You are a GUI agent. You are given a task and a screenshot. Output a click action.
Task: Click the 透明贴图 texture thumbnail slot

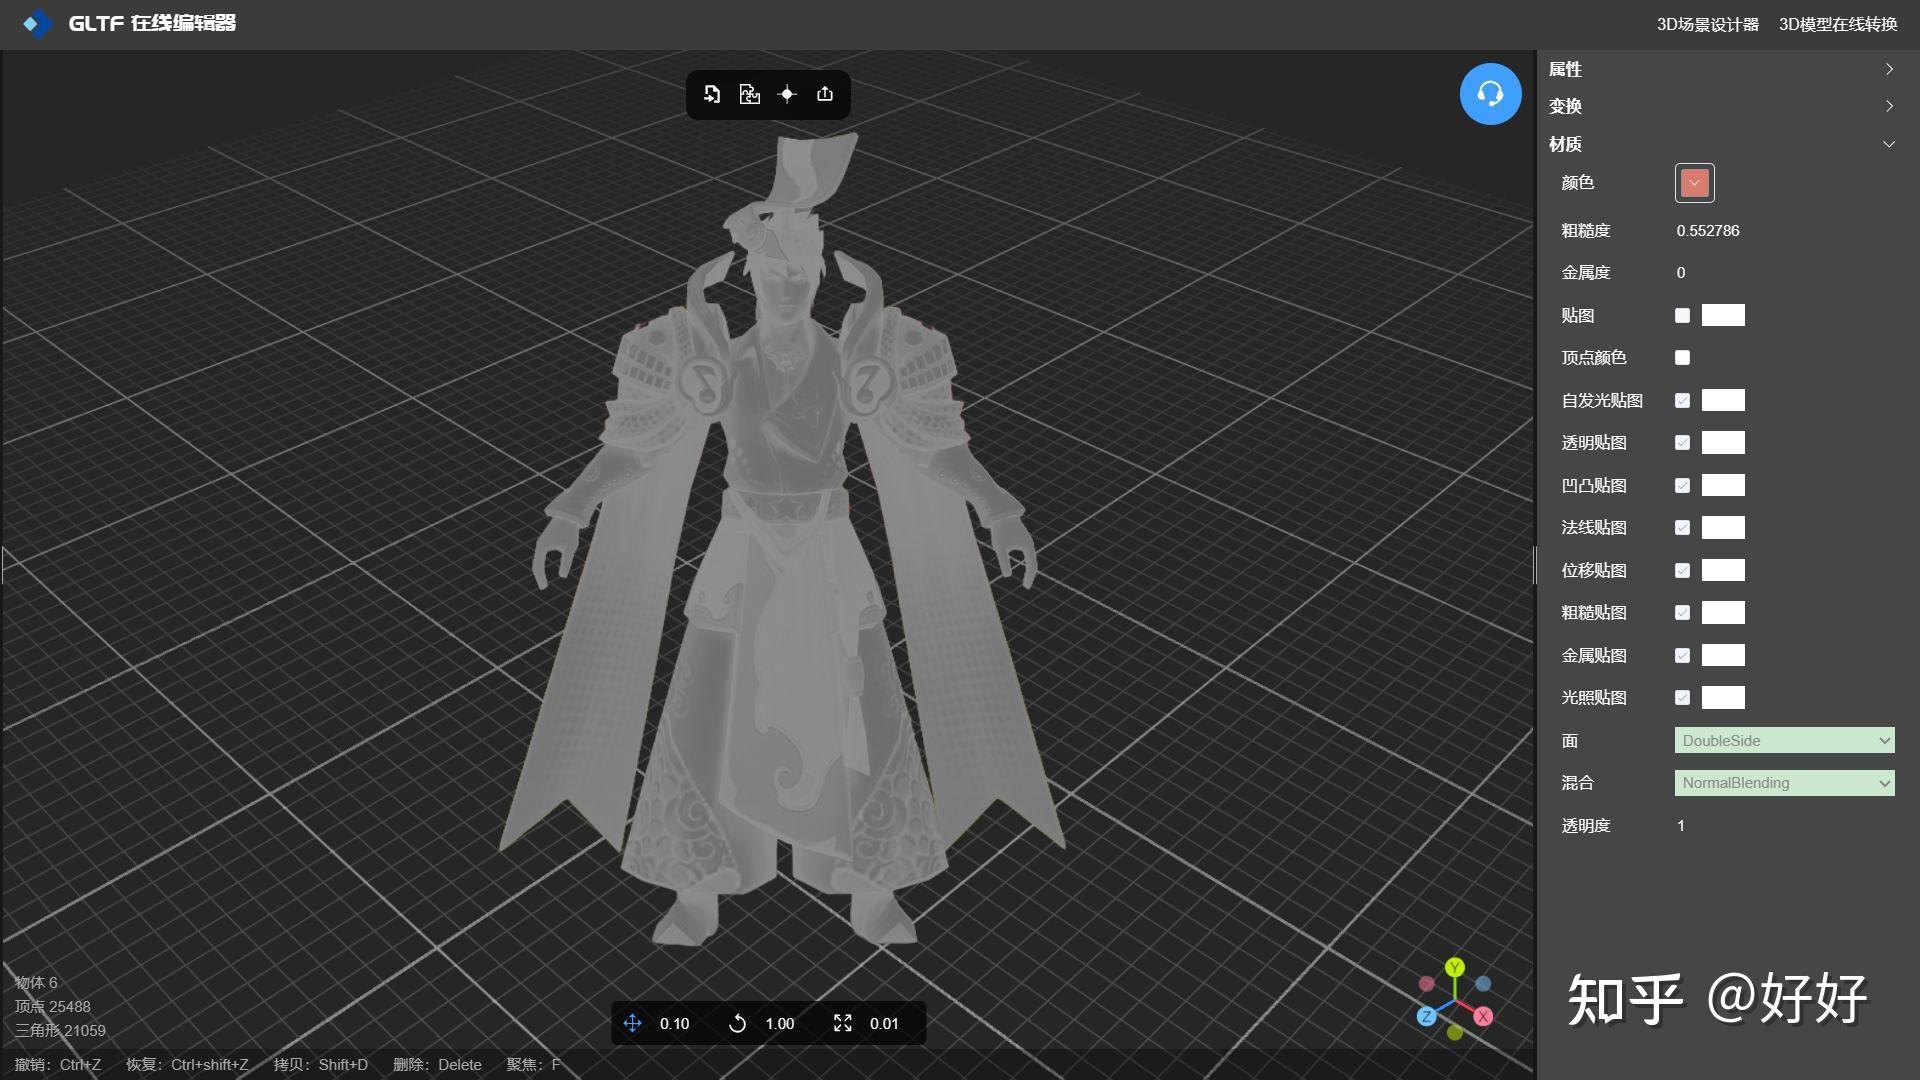click(x=1723, y=442)
